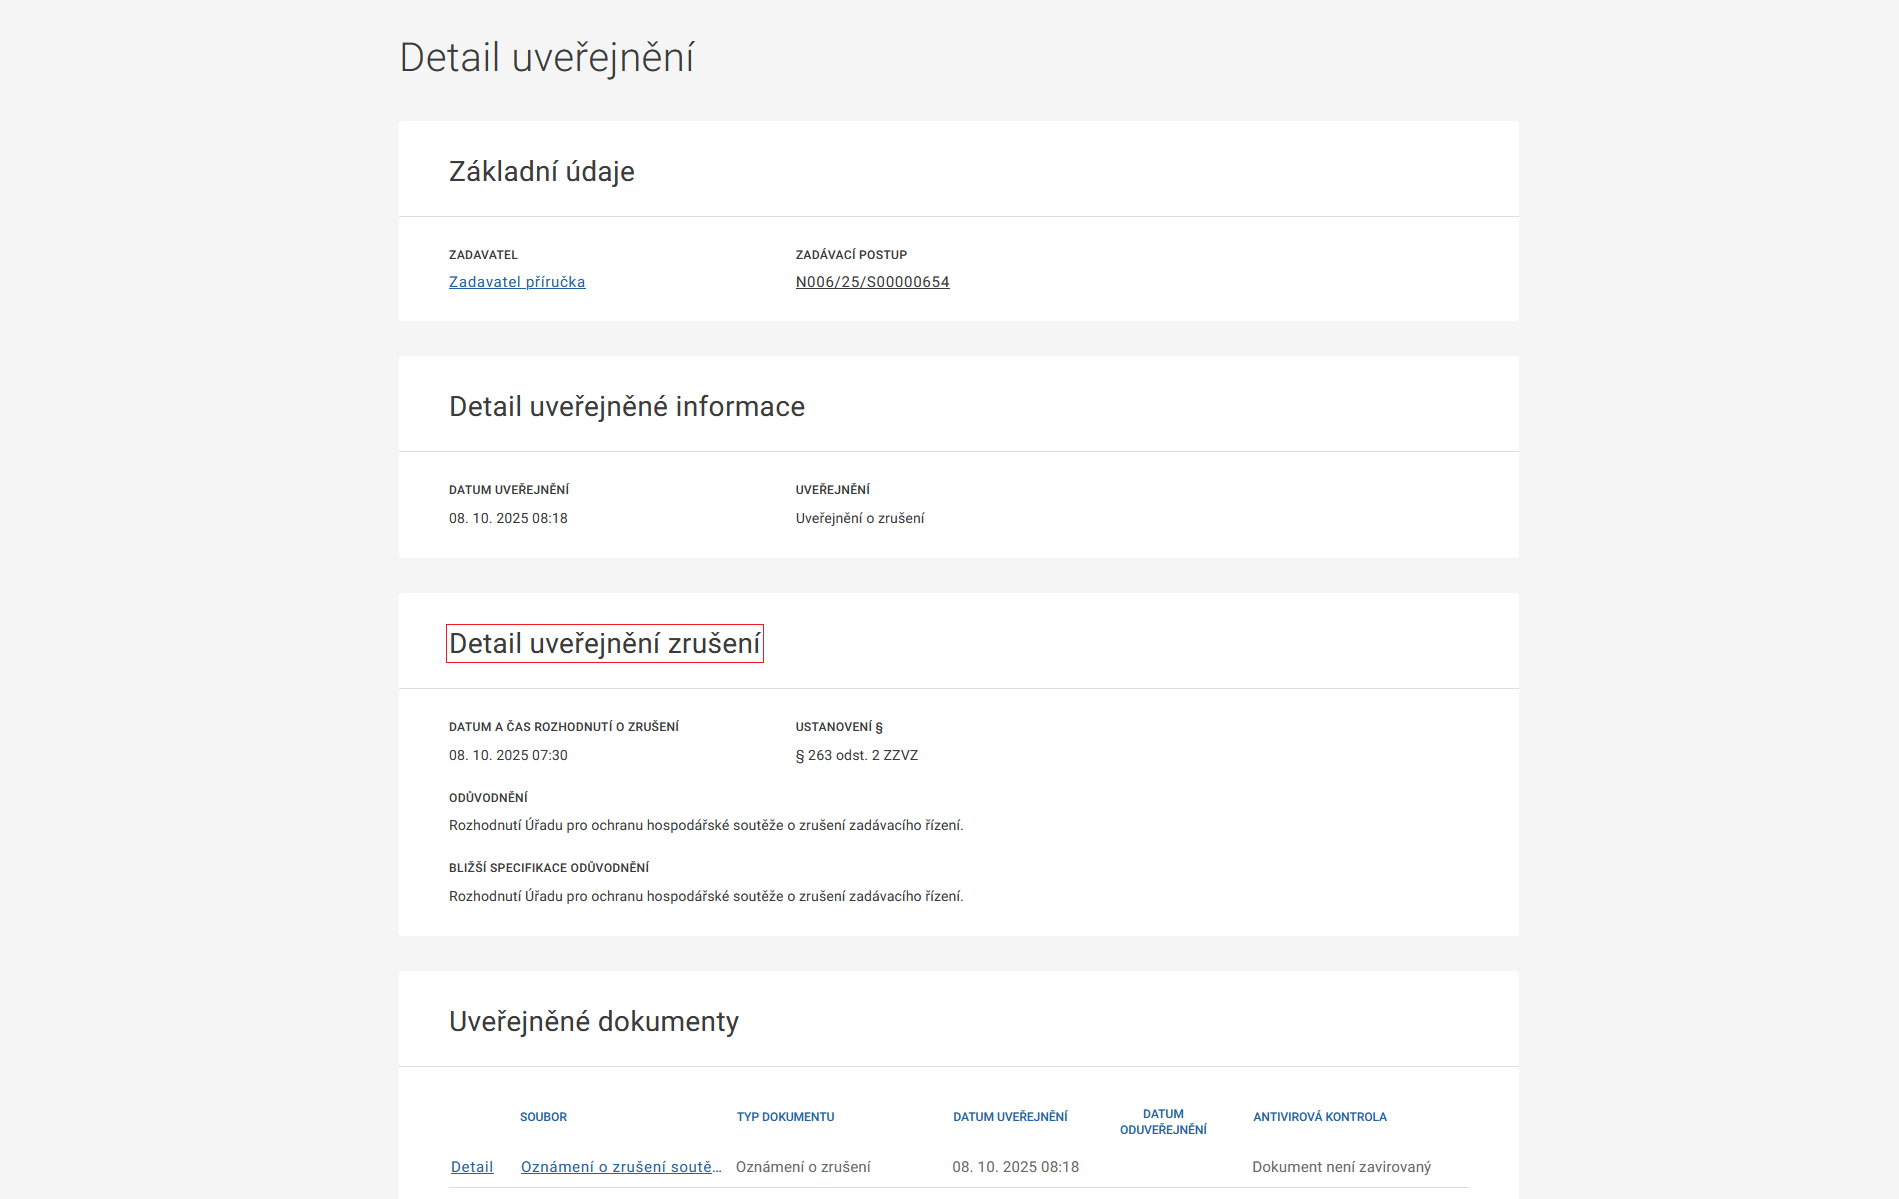Sort by Datum uveřejnění column header
This screenshot has height=1199, width=1899.
(1010, 1117)
